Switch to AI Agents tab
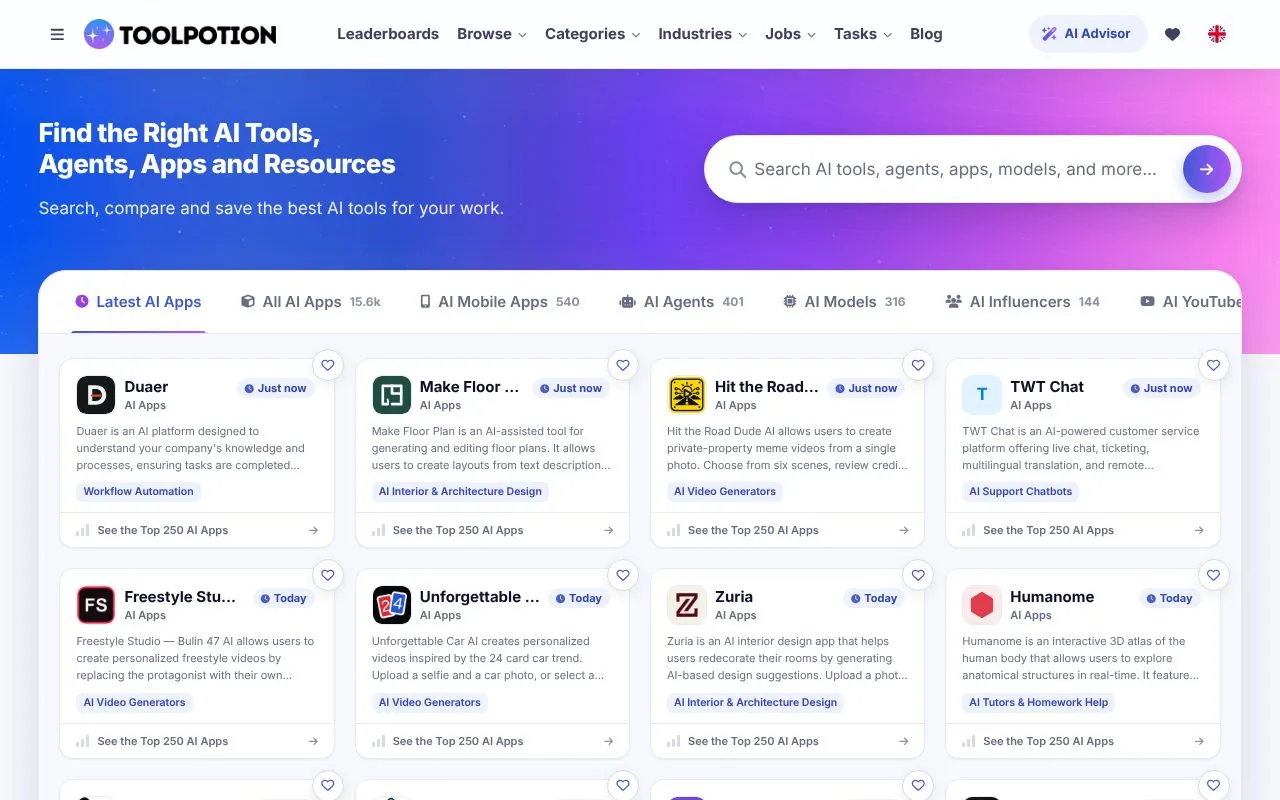Viewport: 1280px width, 800px height. 682,302
